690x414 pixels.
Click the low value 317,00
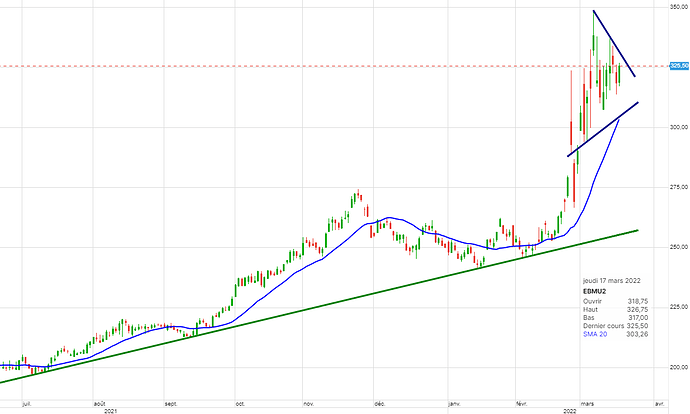tap(638, 318)
